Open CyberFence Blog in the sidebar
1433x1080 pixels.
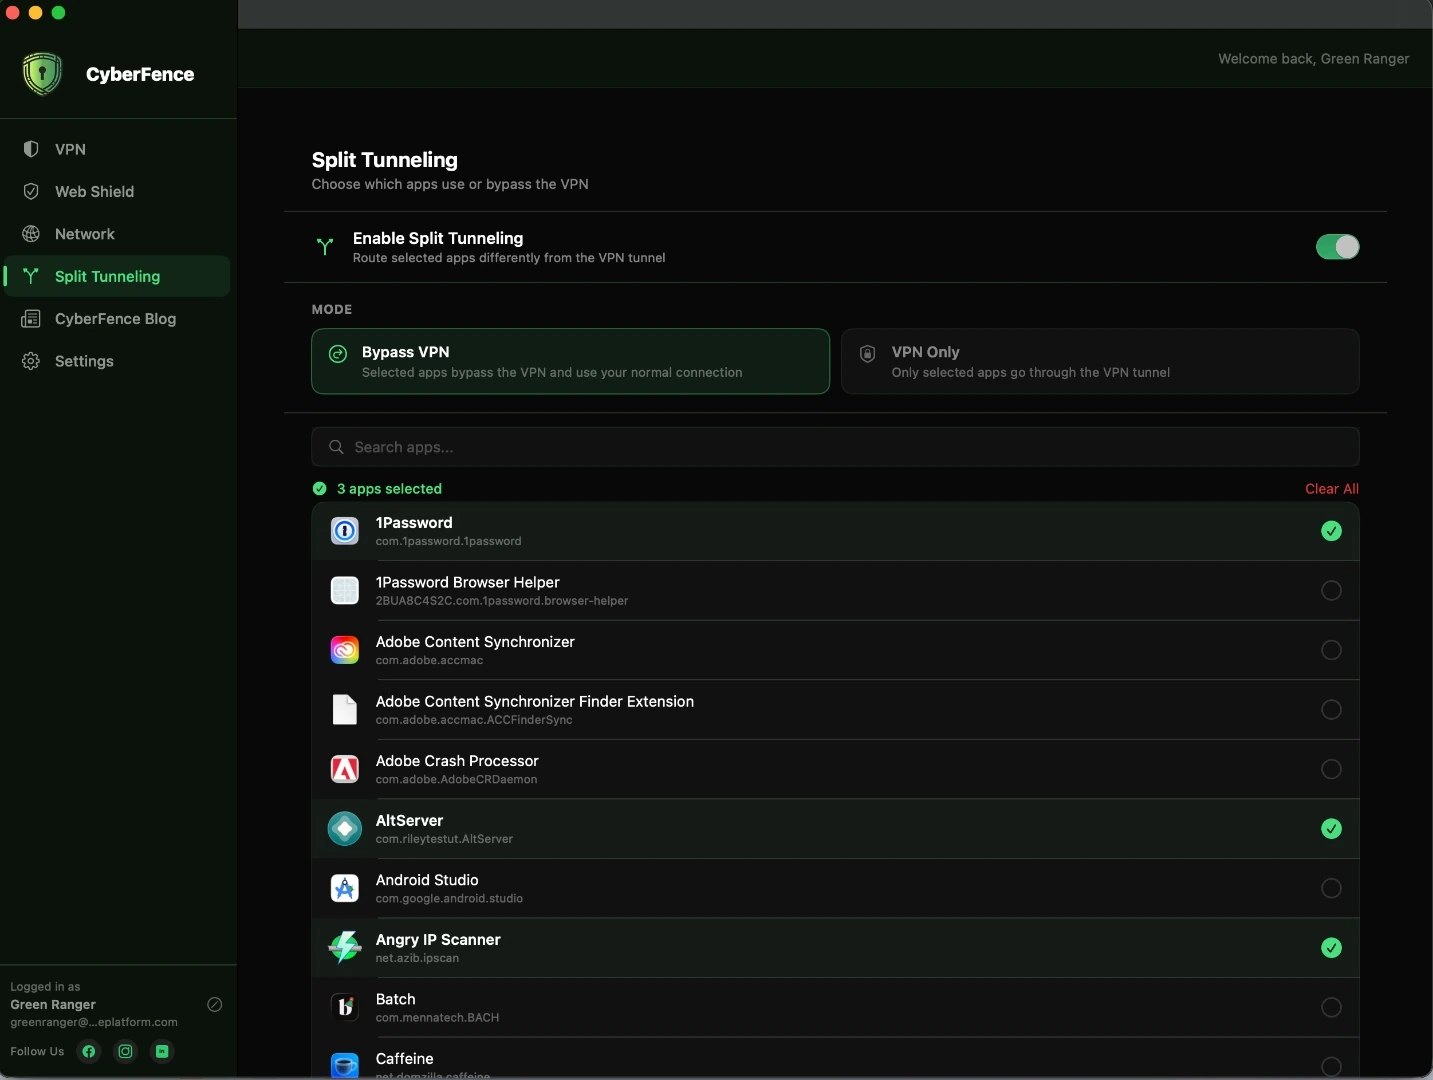117,319
